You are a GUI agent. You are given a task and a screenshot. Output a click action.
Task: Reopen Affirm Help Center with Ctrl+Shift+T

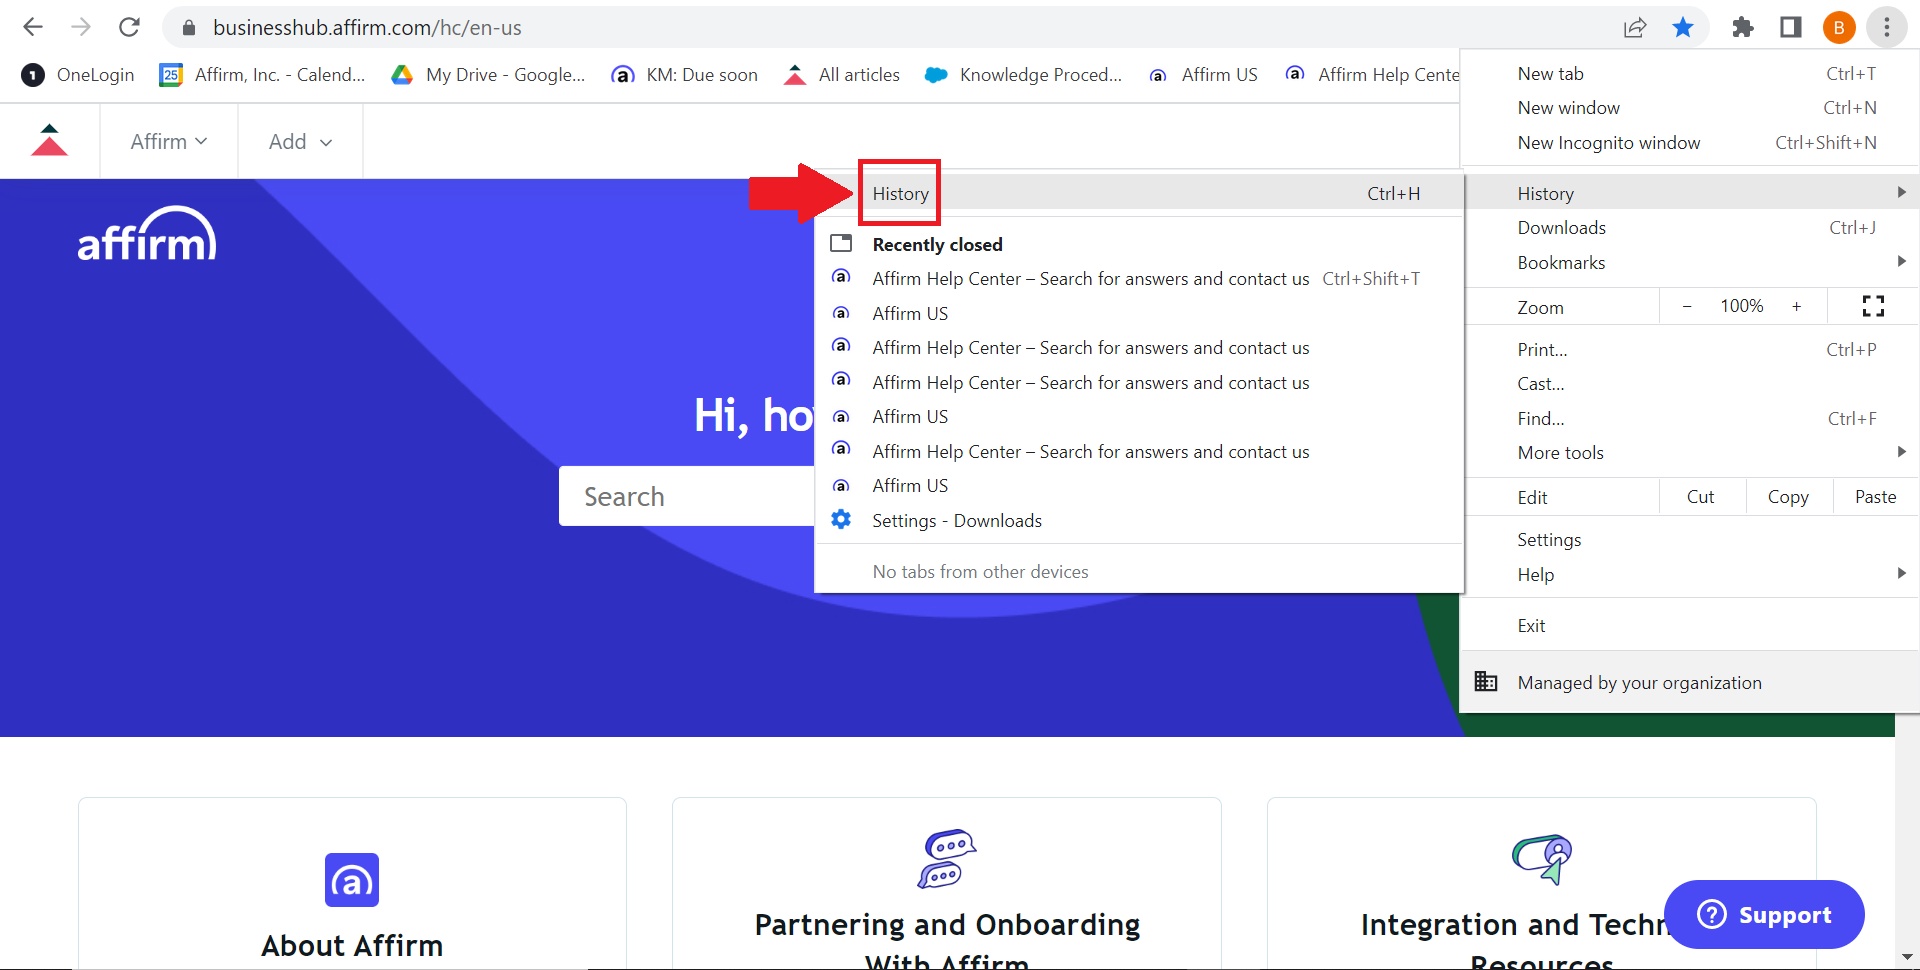(1140, 278)
